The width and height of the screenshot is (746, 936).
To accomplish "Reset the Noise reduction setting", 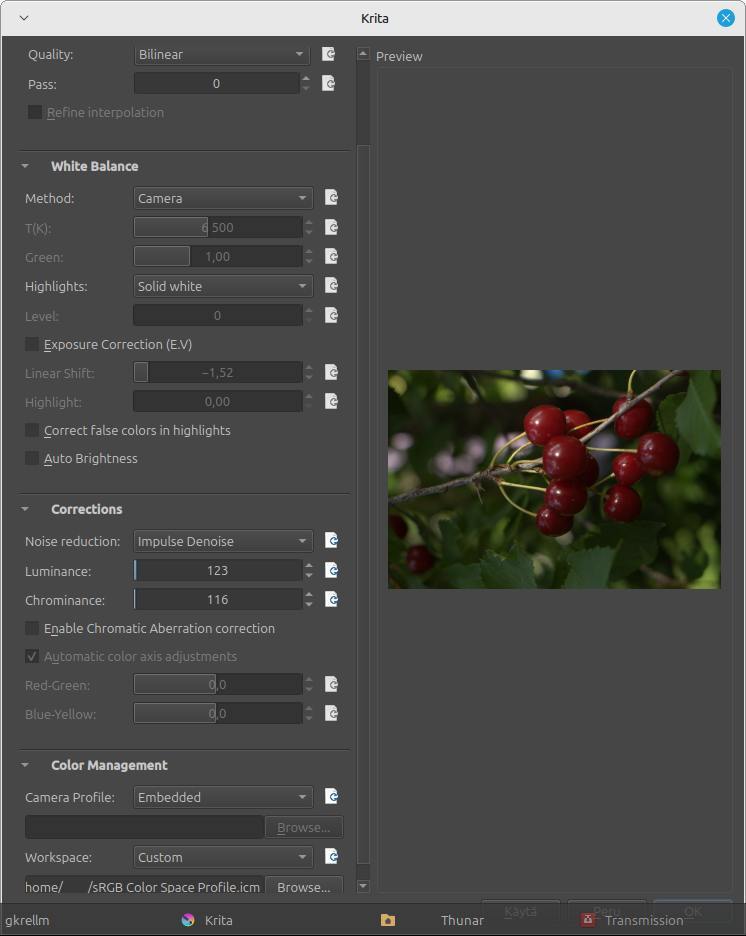I will coord(332,541).
